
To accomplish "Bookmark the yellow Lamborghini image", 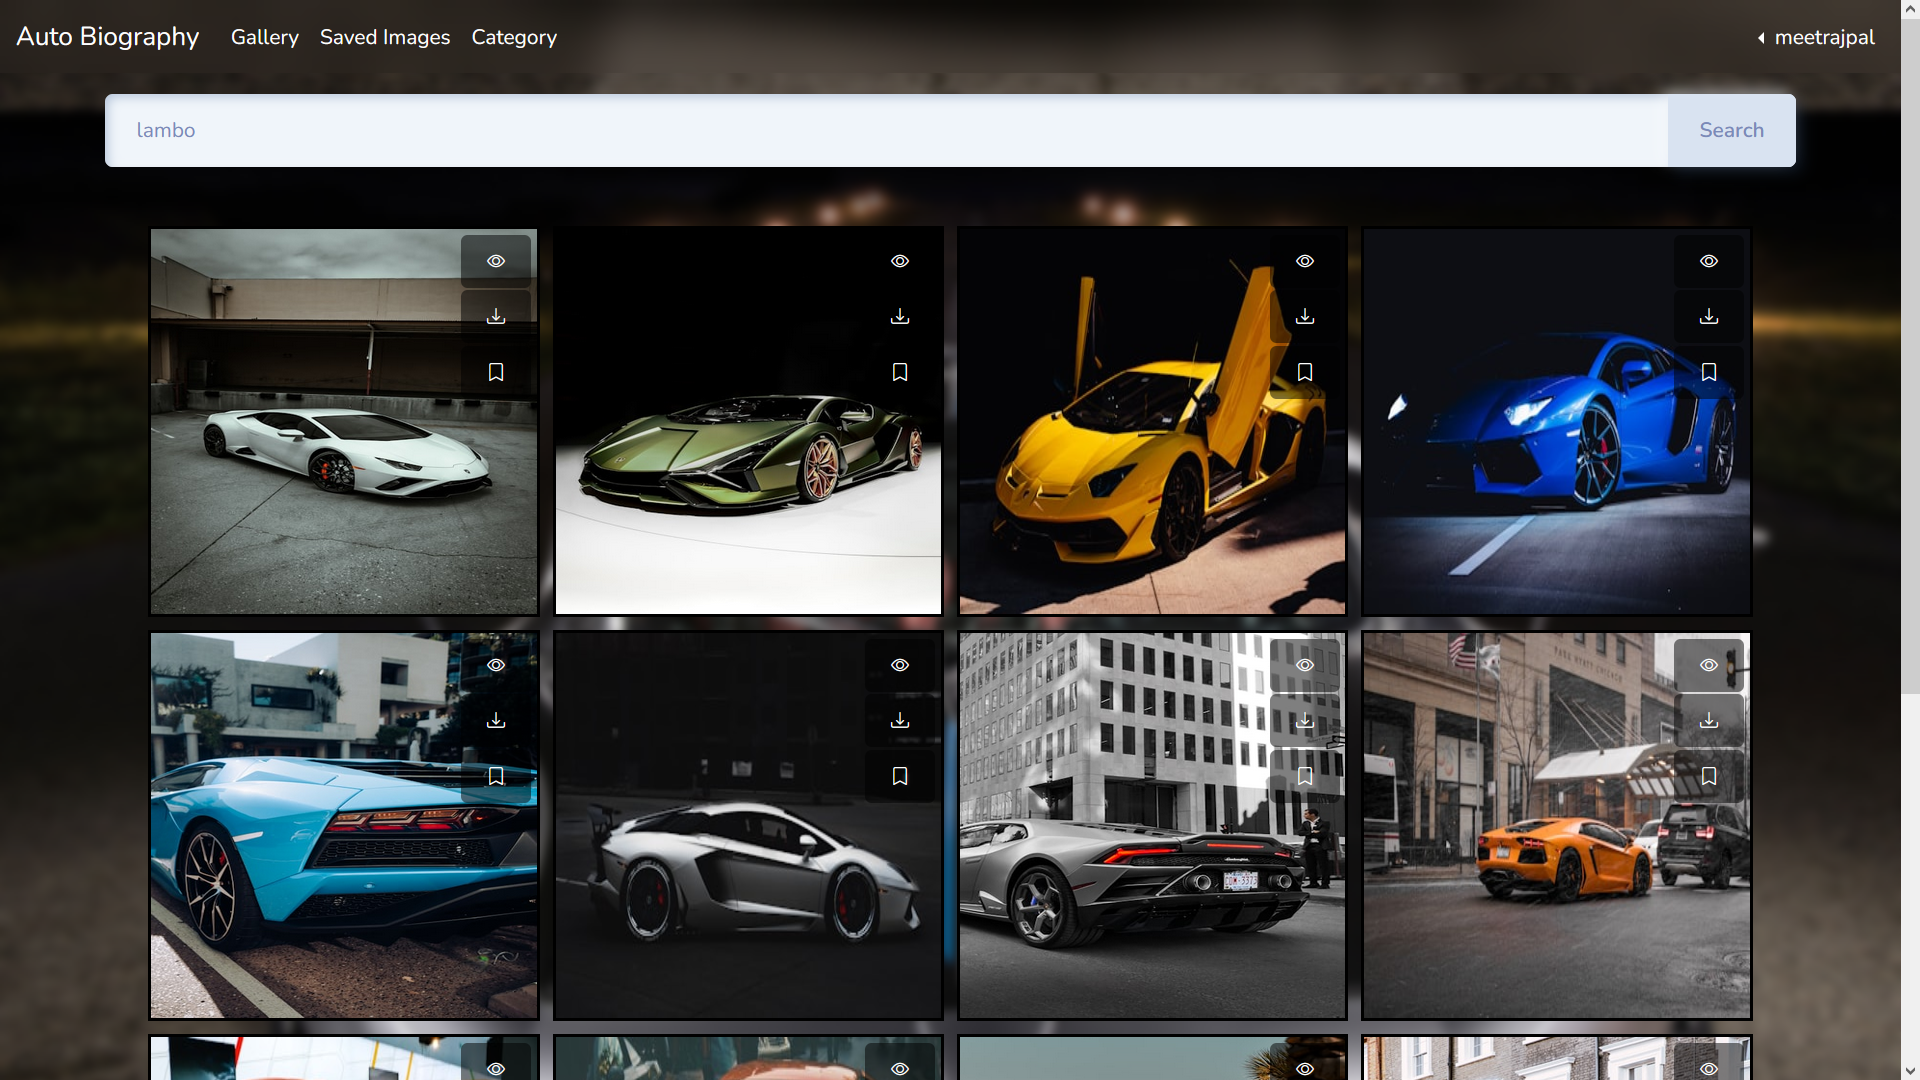I will tap(1305, 372).
